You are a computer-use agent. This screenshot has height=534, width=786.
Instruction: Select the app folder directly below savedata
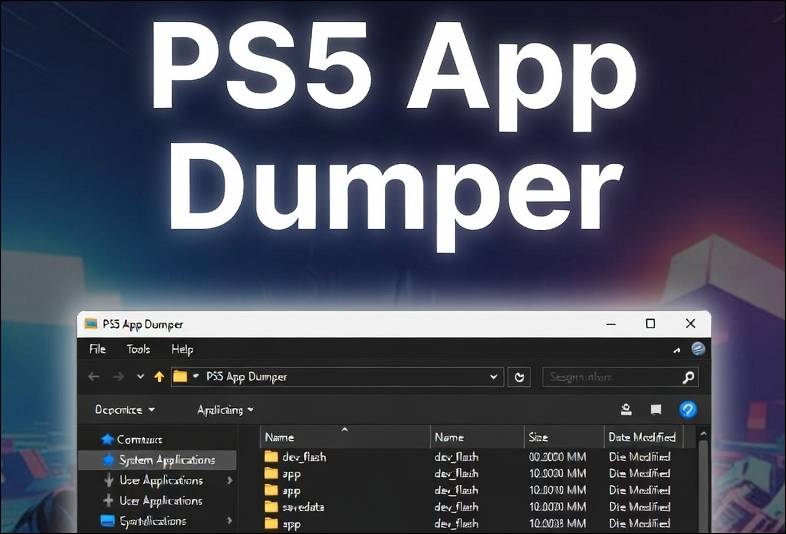[291, 524]
